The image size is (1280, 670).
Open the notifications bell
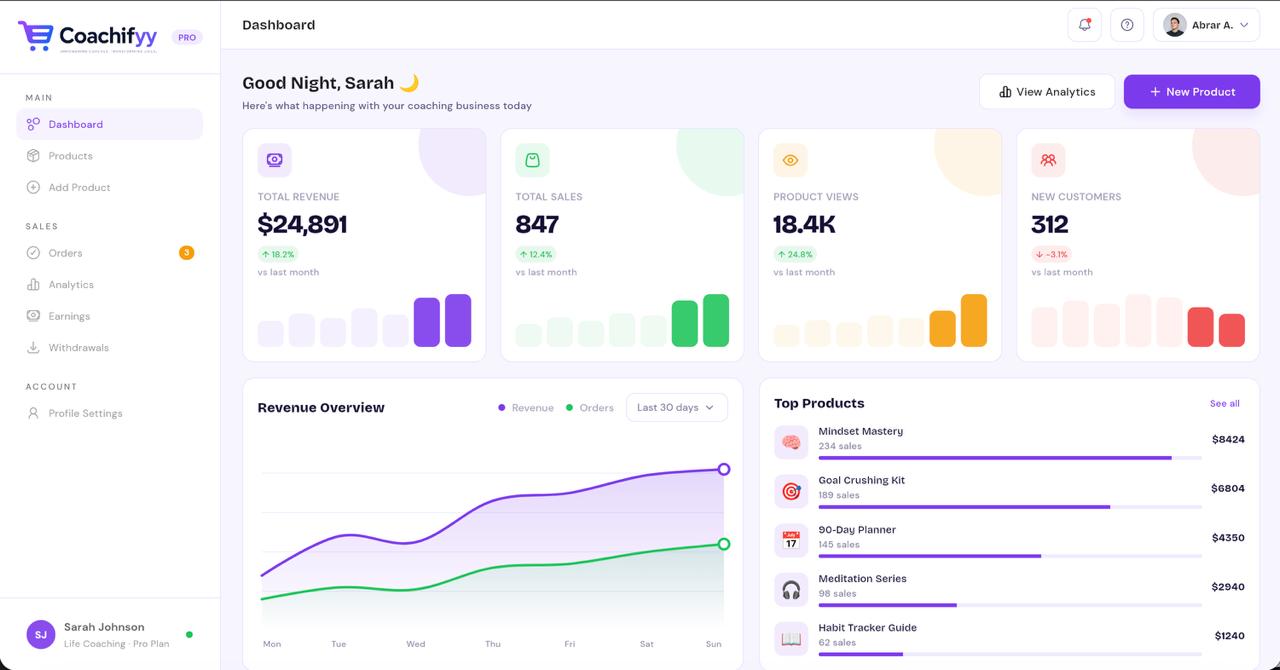[1085, 25]
